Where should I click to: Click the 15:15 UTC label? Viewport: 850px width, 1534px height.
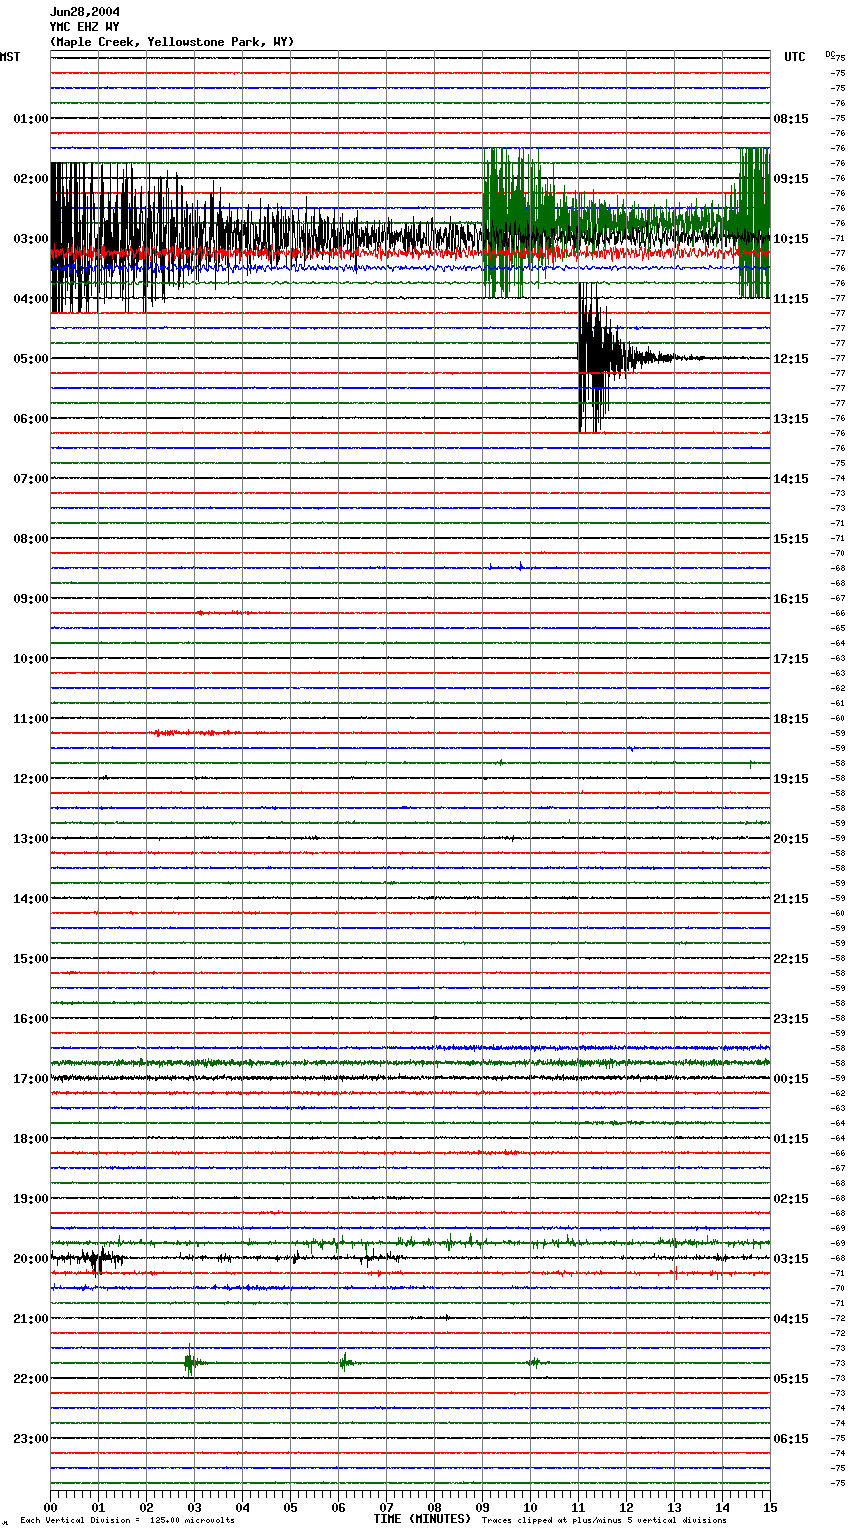[791, 538]
